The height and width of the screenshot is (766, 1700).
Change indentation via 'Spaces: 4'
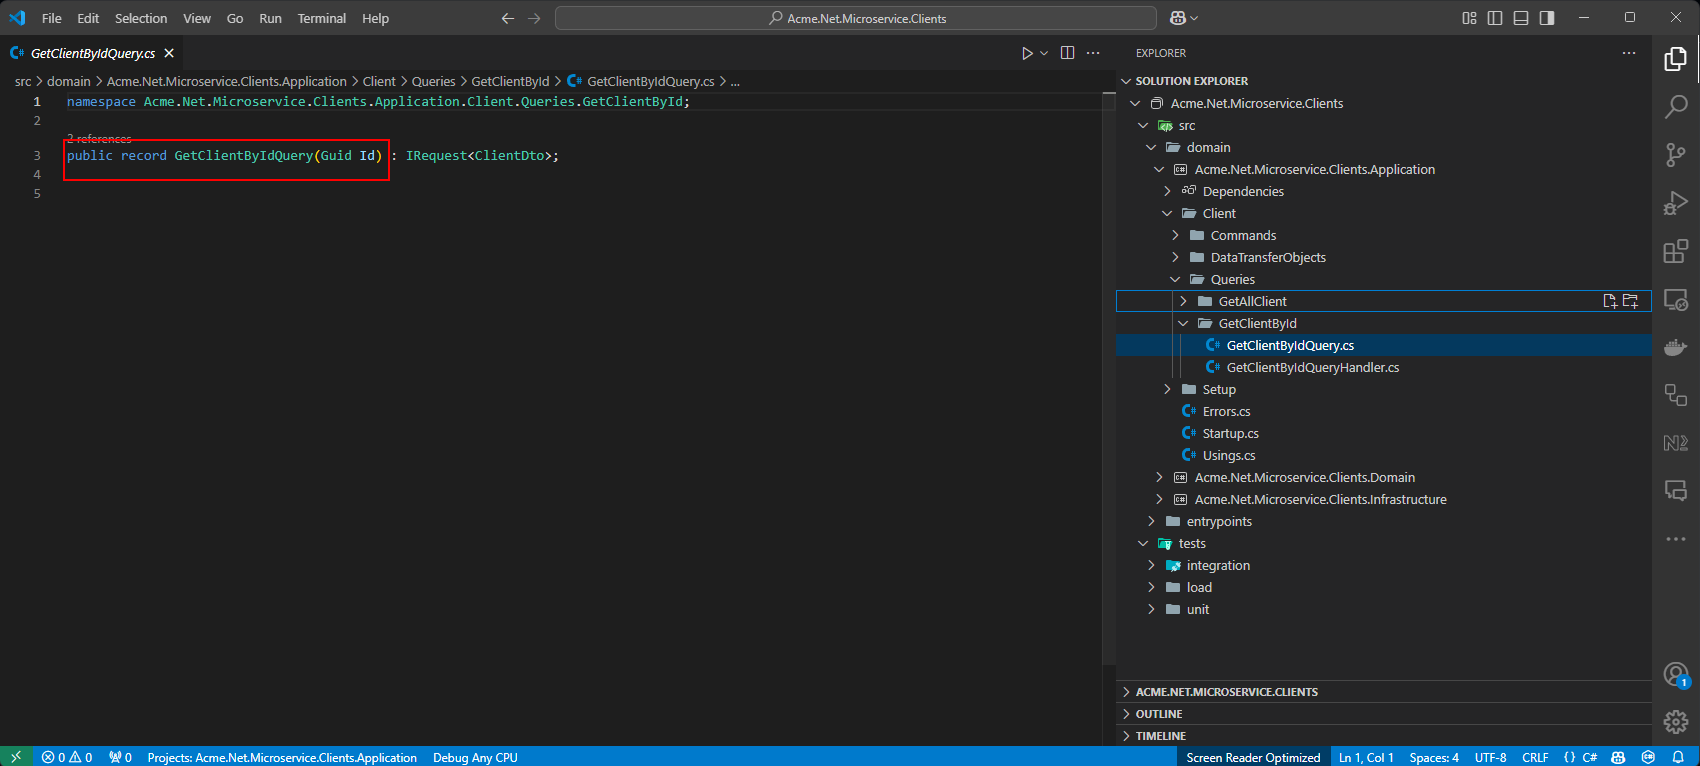(x=1434, y=757)
